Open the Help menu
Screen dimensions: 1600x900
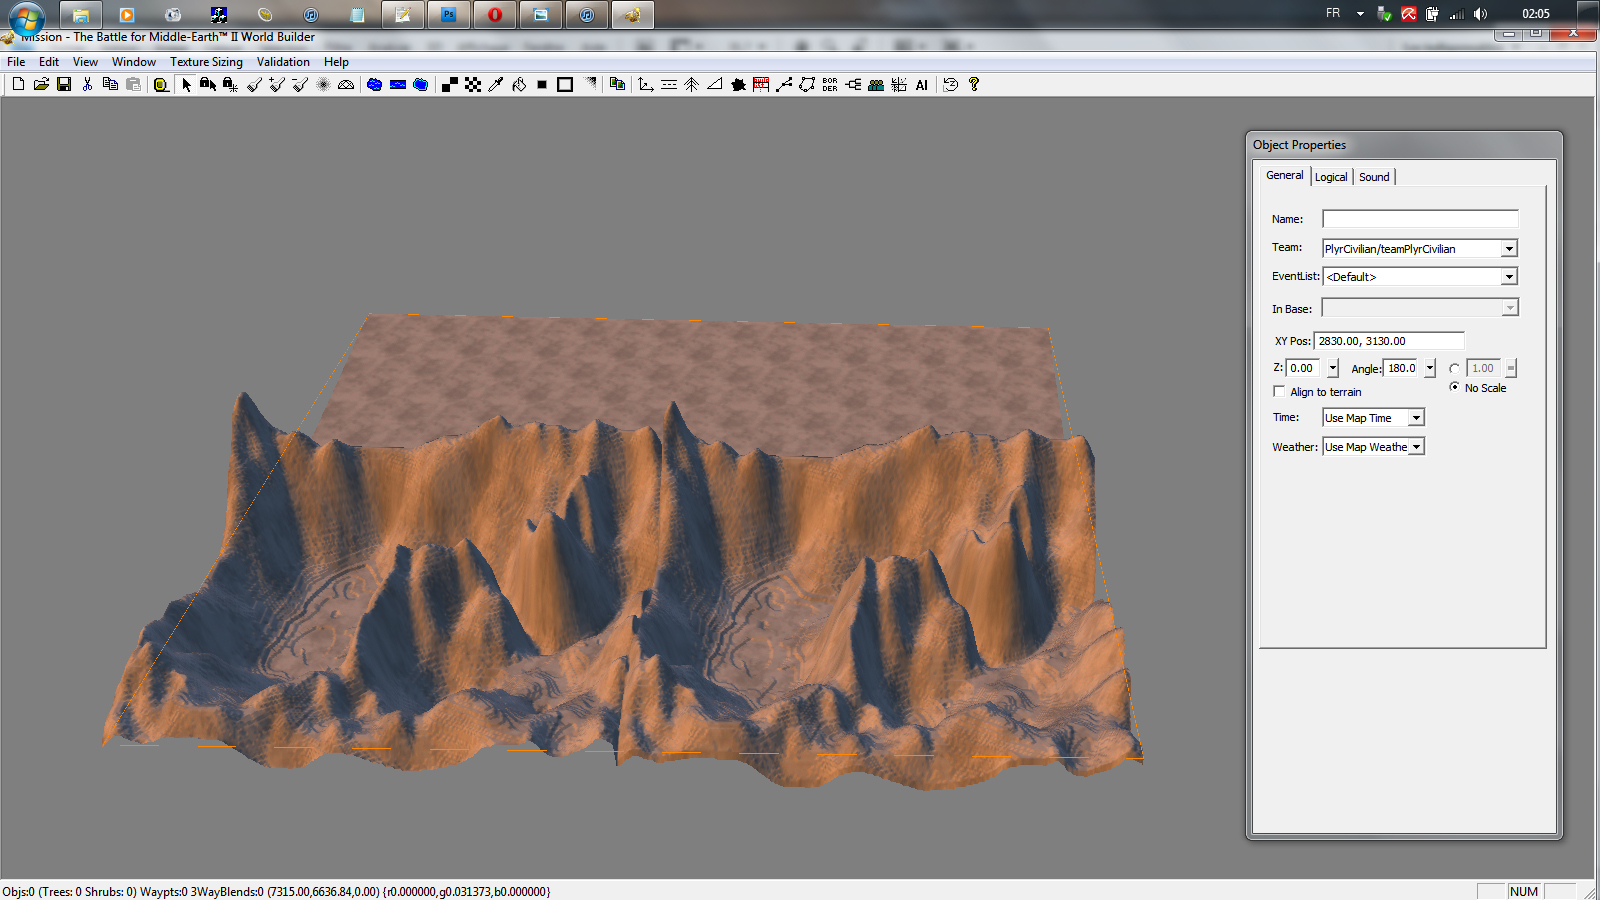coord(336,62)
